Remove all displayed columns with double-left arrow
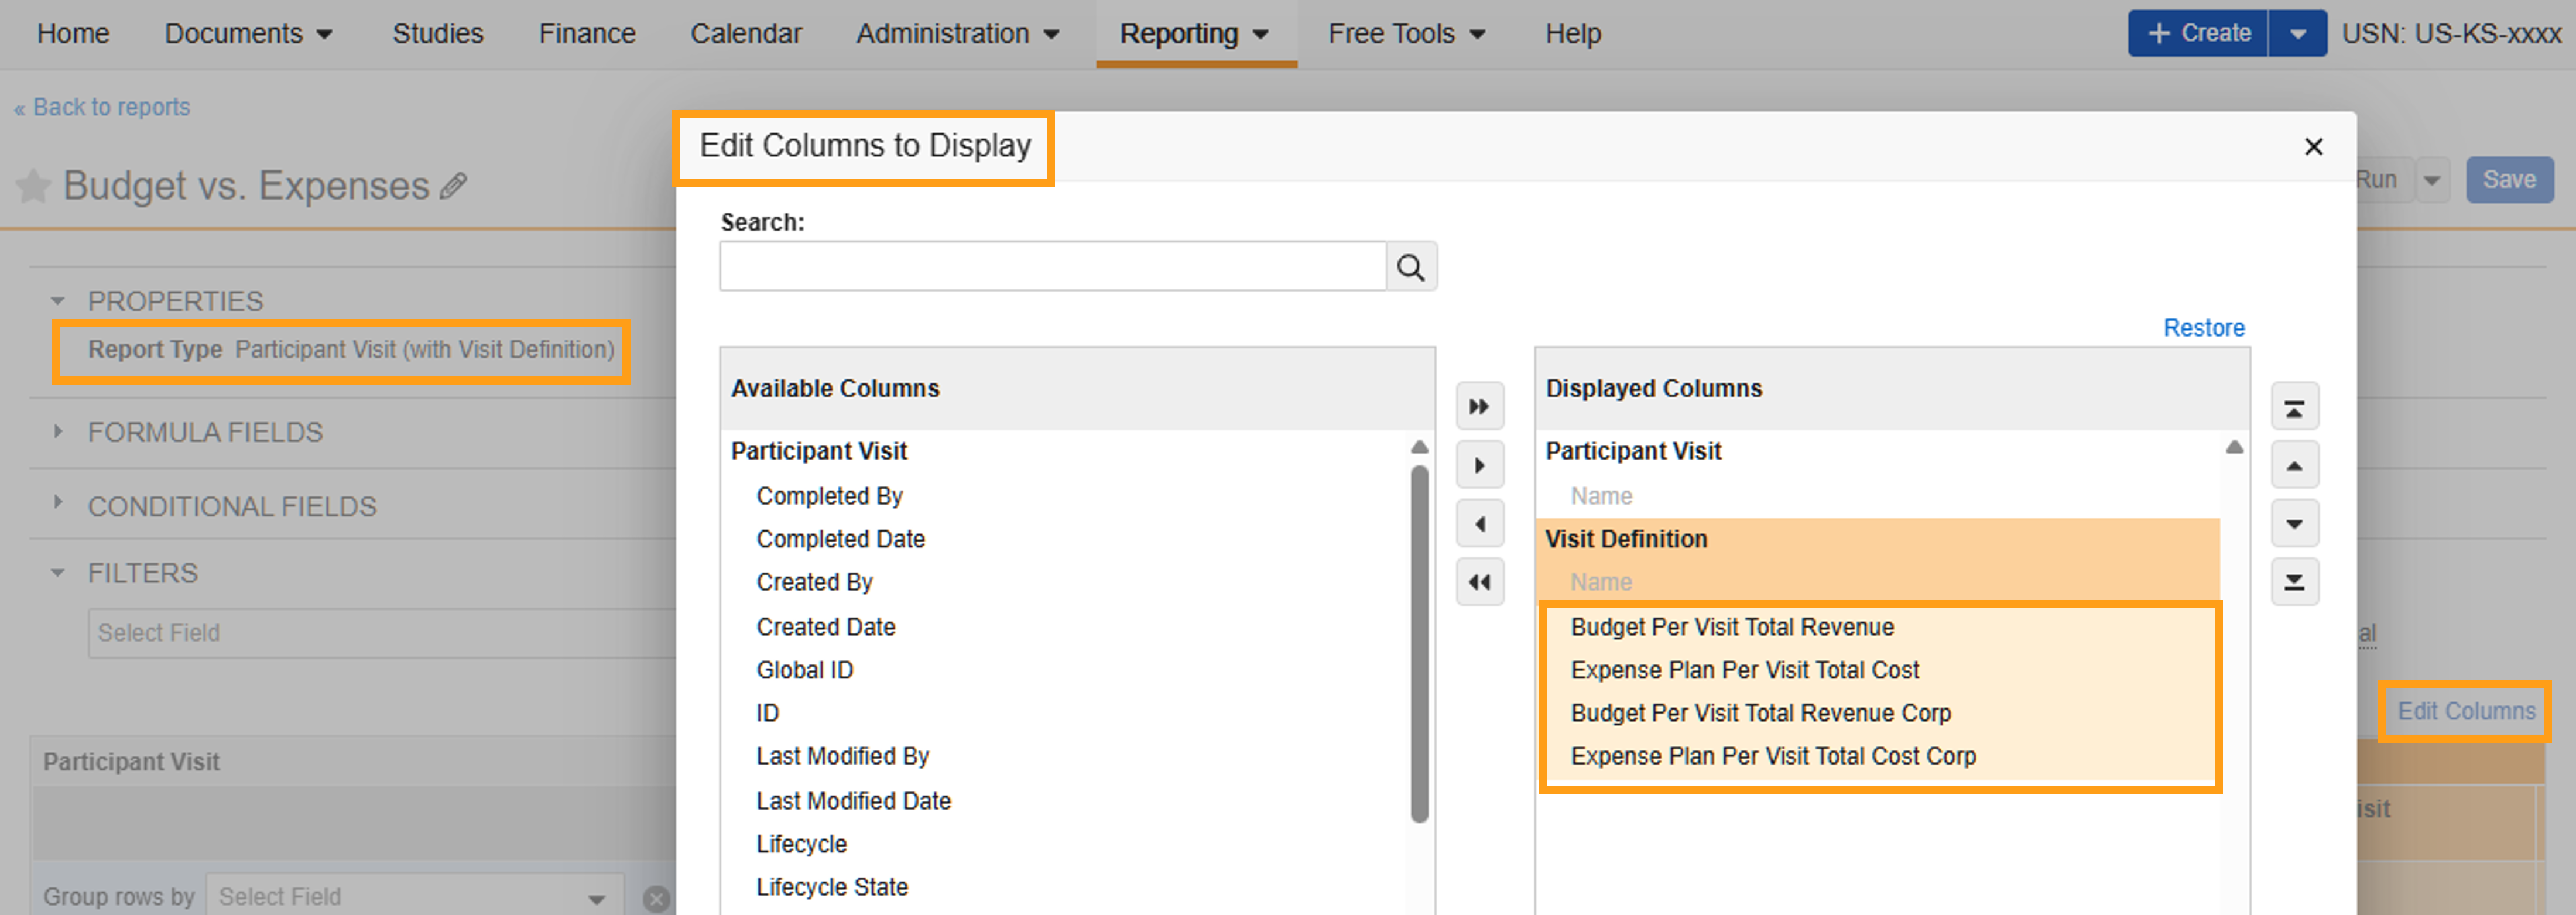Image resolution: width=2576 pixels, height=915 pixels. click(1479, 582)
